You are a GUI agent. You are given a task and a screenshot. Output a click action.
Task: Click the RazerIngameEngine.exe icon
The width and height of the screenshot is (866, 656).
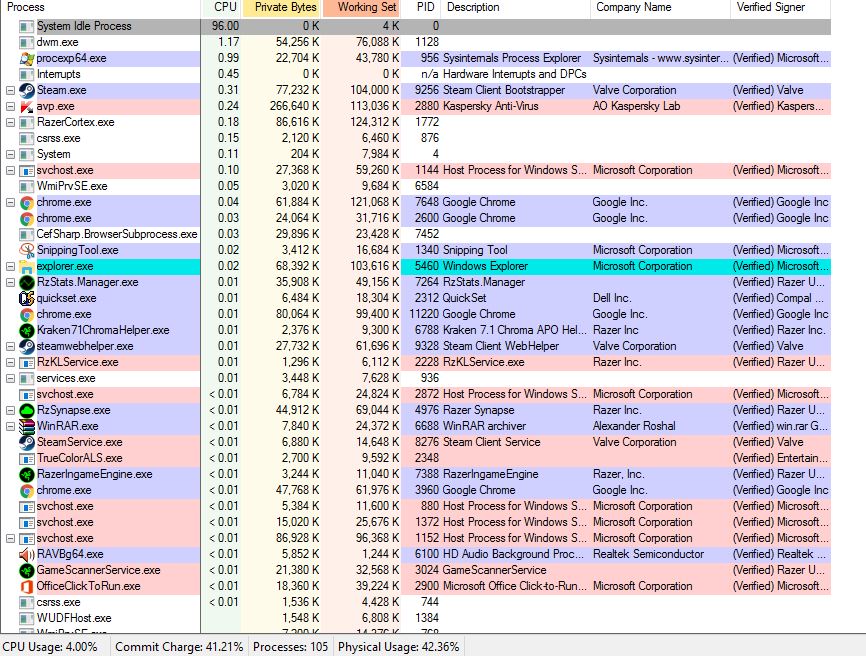(x=27, y=474)
